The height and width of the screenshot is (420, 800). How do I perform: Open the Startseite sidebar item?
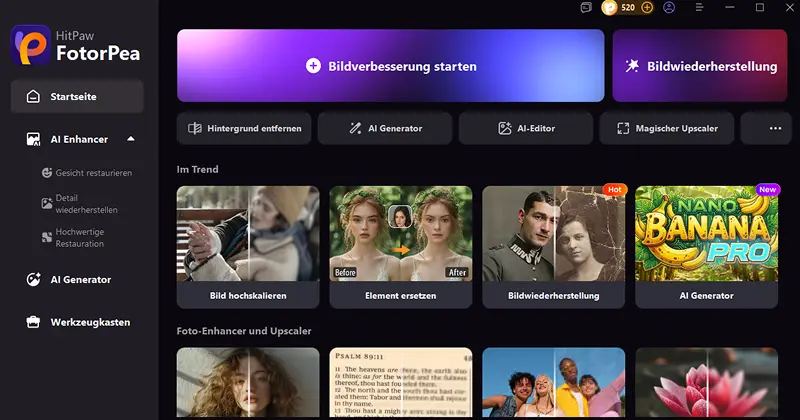77,96
